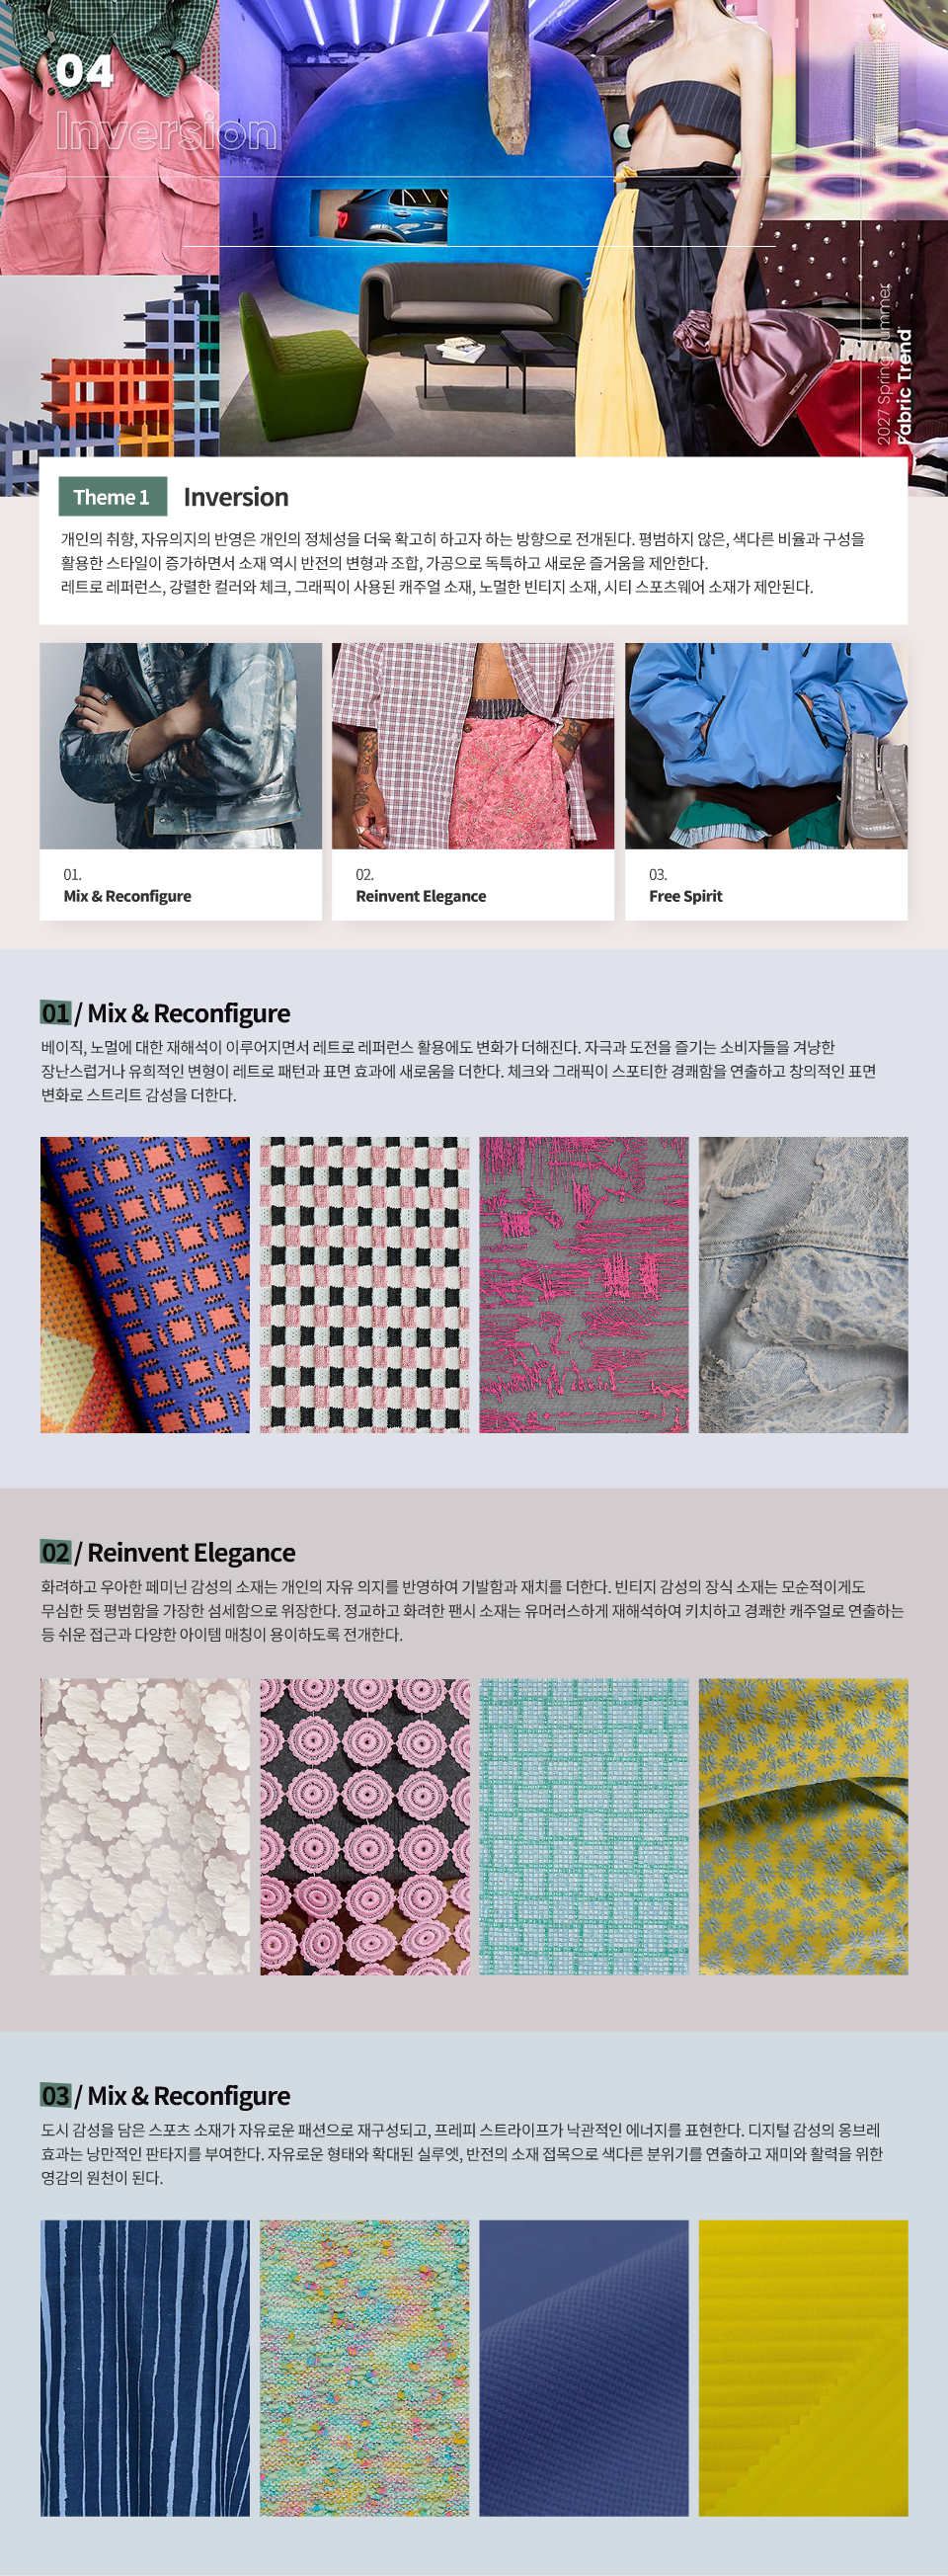The height and width of the screenshot is (2576, 948).
Task: View the black white pink check fabric
Action: click(364, 1285)
